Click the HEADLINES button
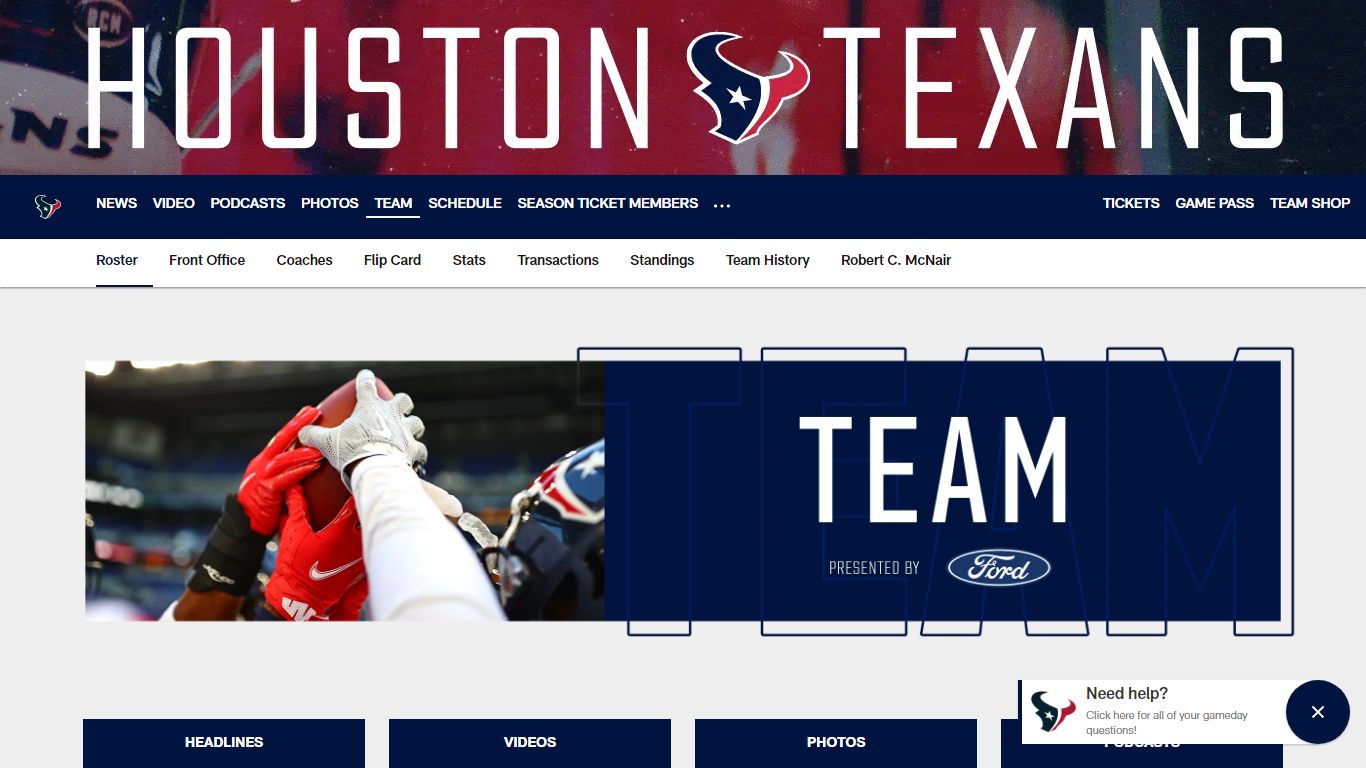Image resolution: width=1366 pixels, height=768 pixels. tap(224, 743)
